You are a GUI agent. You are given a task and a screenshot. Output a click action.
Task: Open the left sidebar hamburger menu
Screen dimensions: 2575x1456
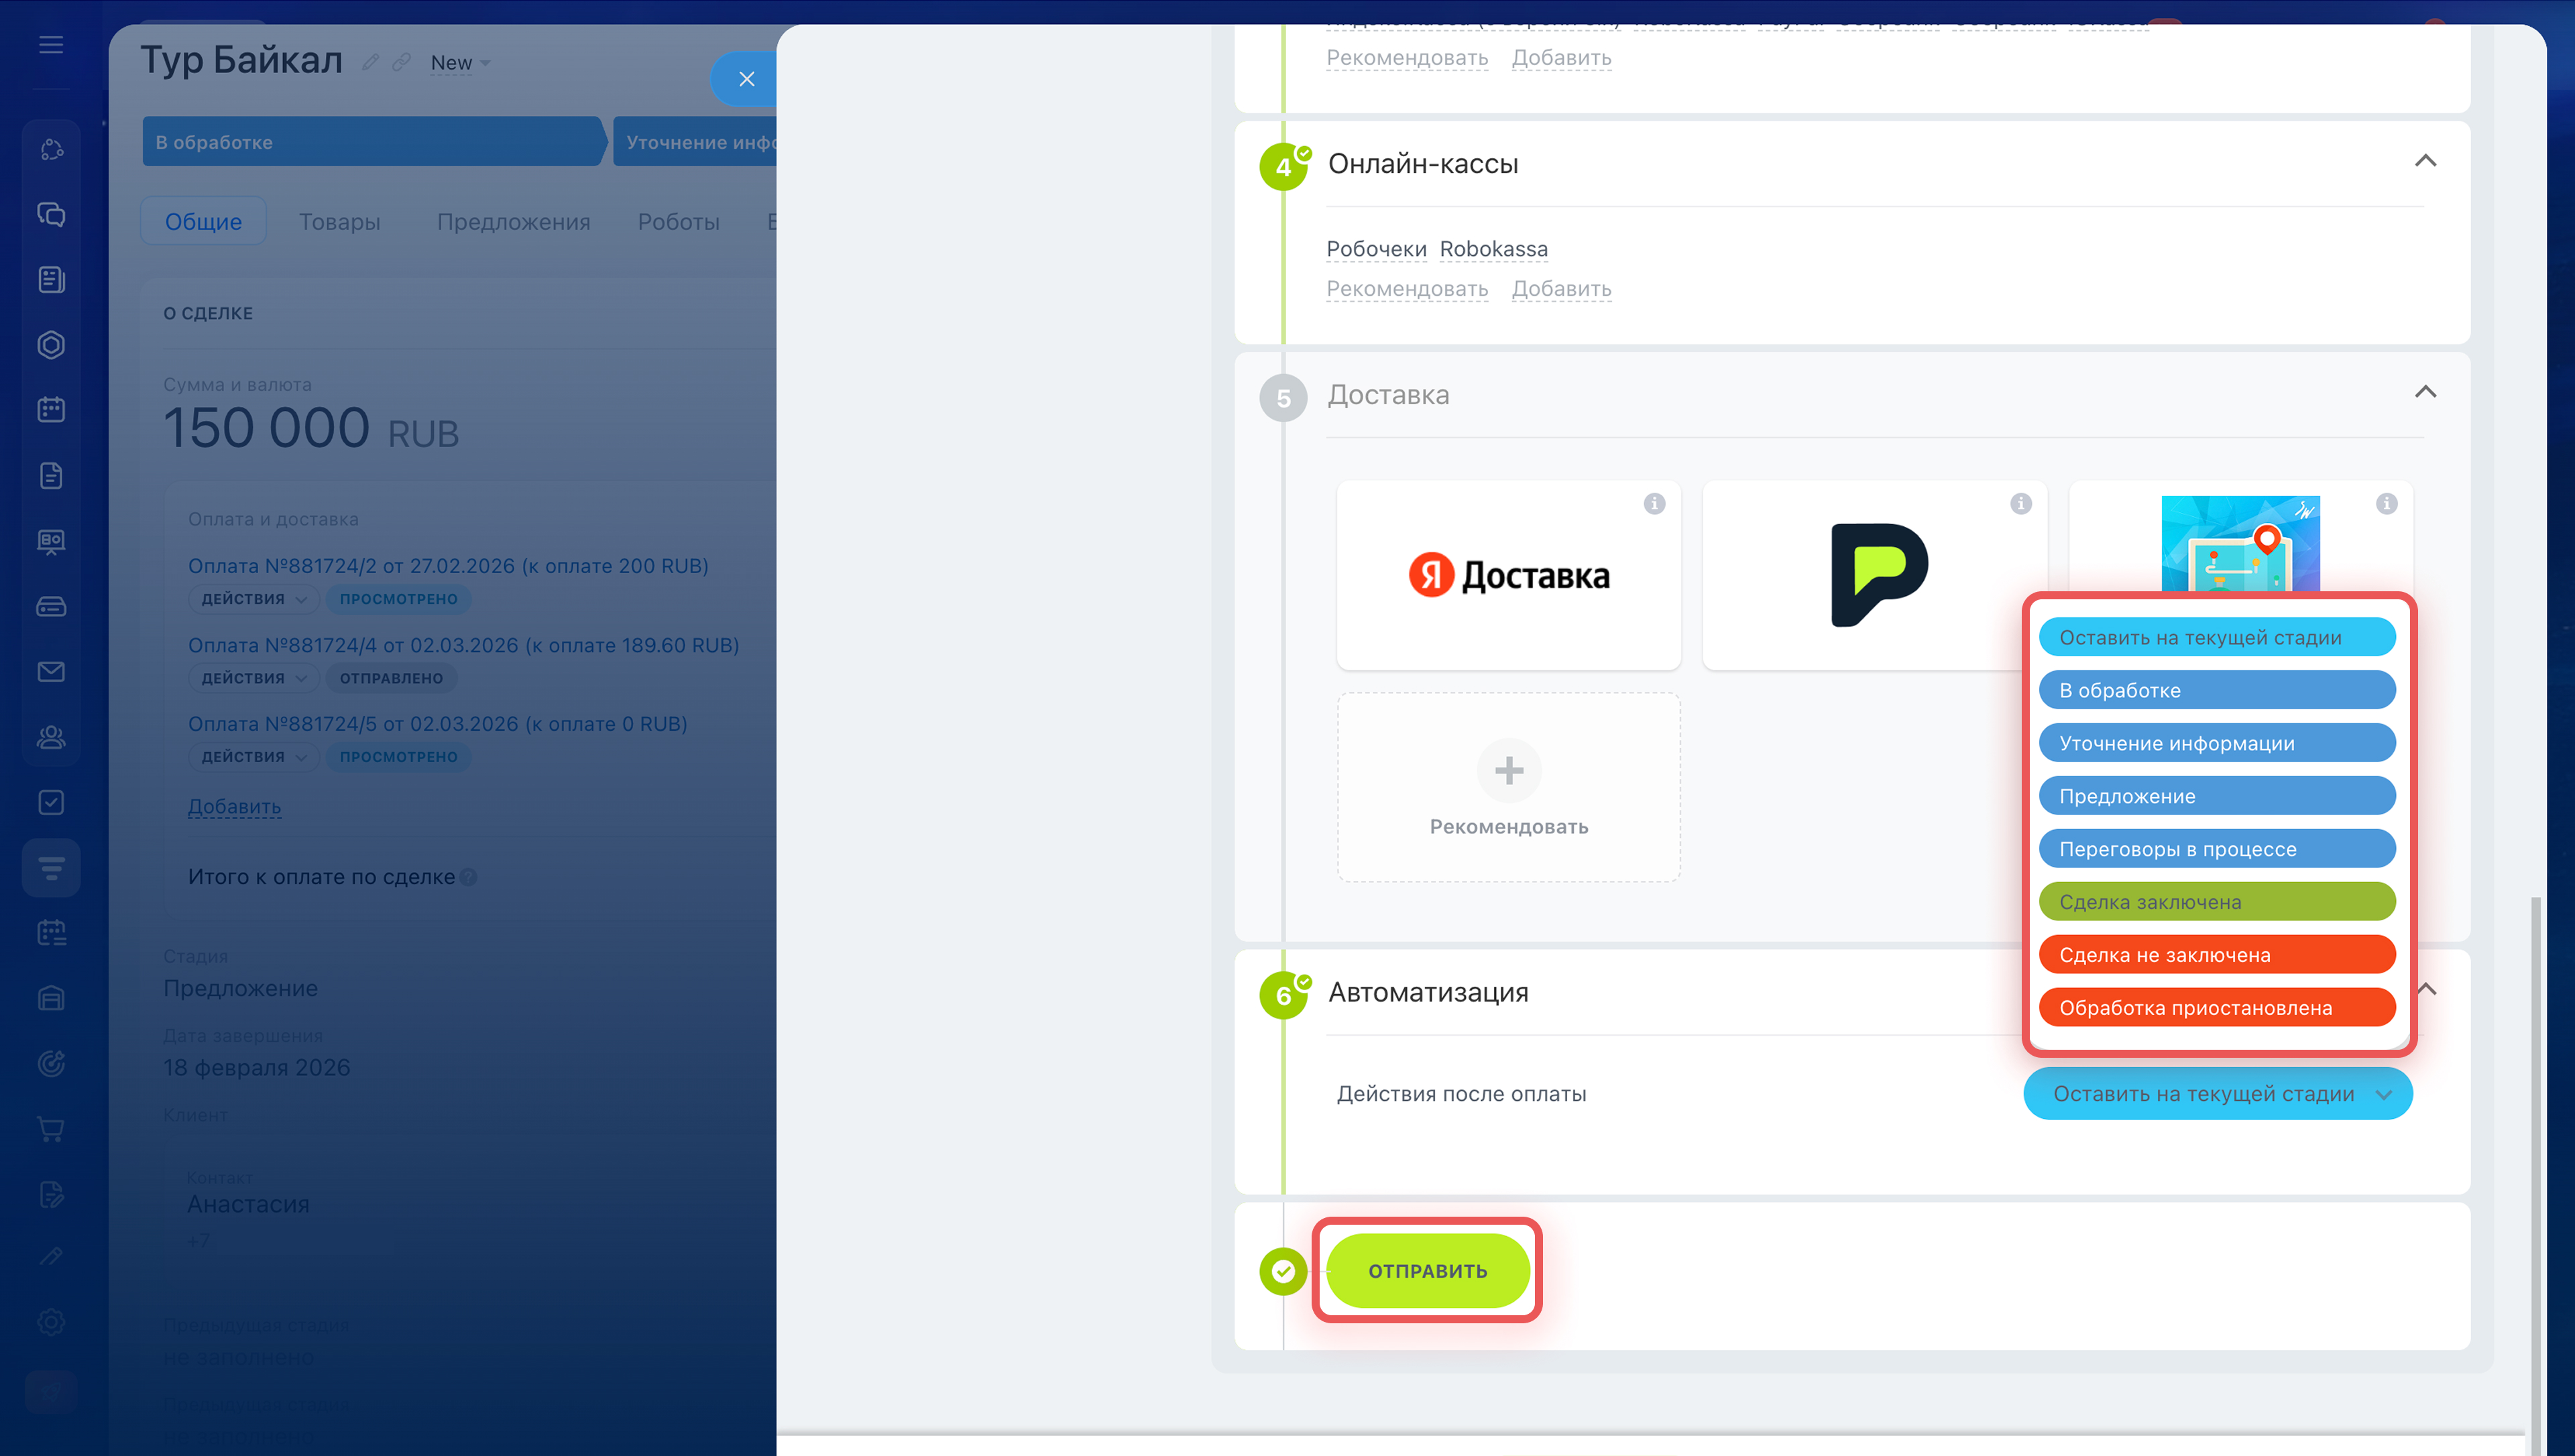point(51,45)
